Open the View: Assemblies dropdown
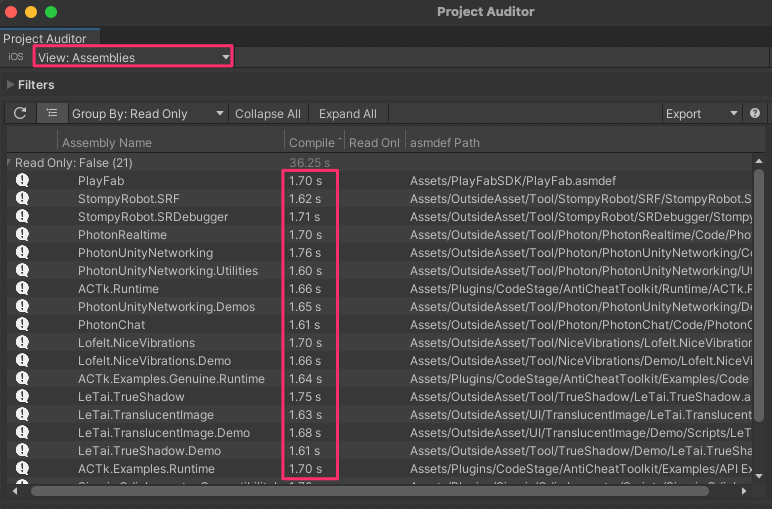 pos(133,57)
